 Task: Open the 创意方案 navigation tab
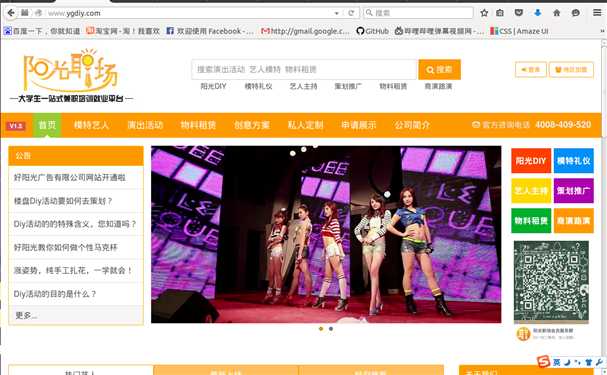coord(252,125)
